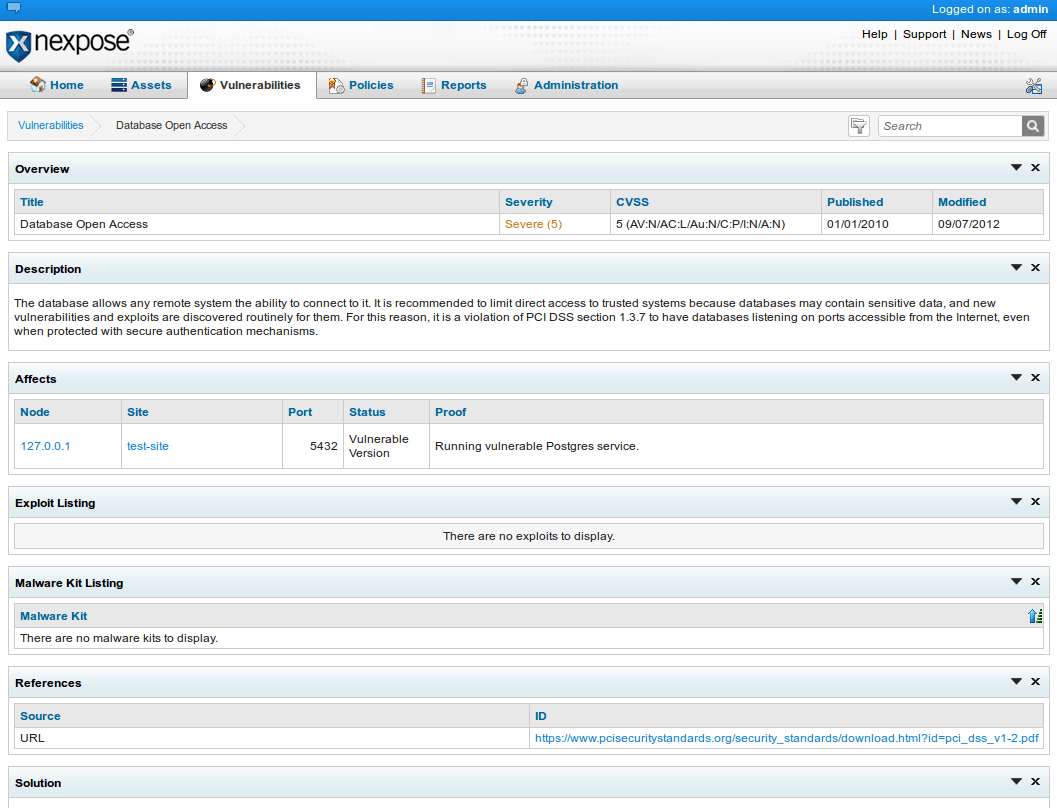Screen dimensions: 1057x808
Task: Click the house icon on the Home tab
Action: click(36, 85)
